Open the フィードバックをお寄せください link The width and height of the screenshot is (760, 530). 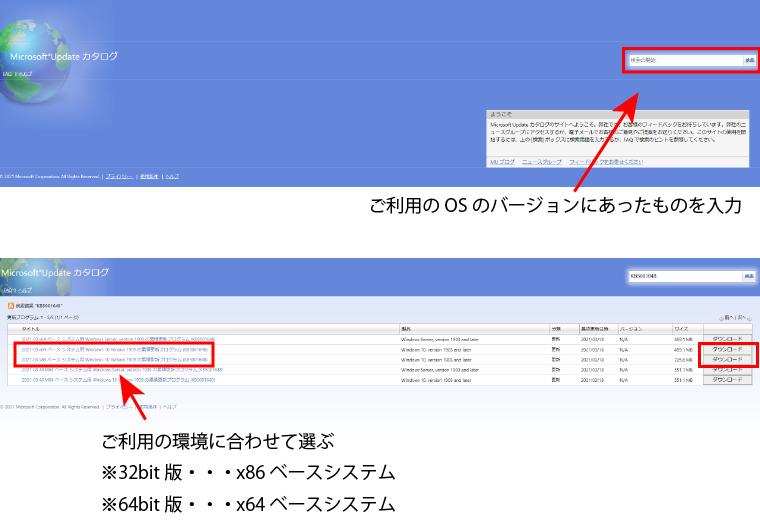[606, 161]
